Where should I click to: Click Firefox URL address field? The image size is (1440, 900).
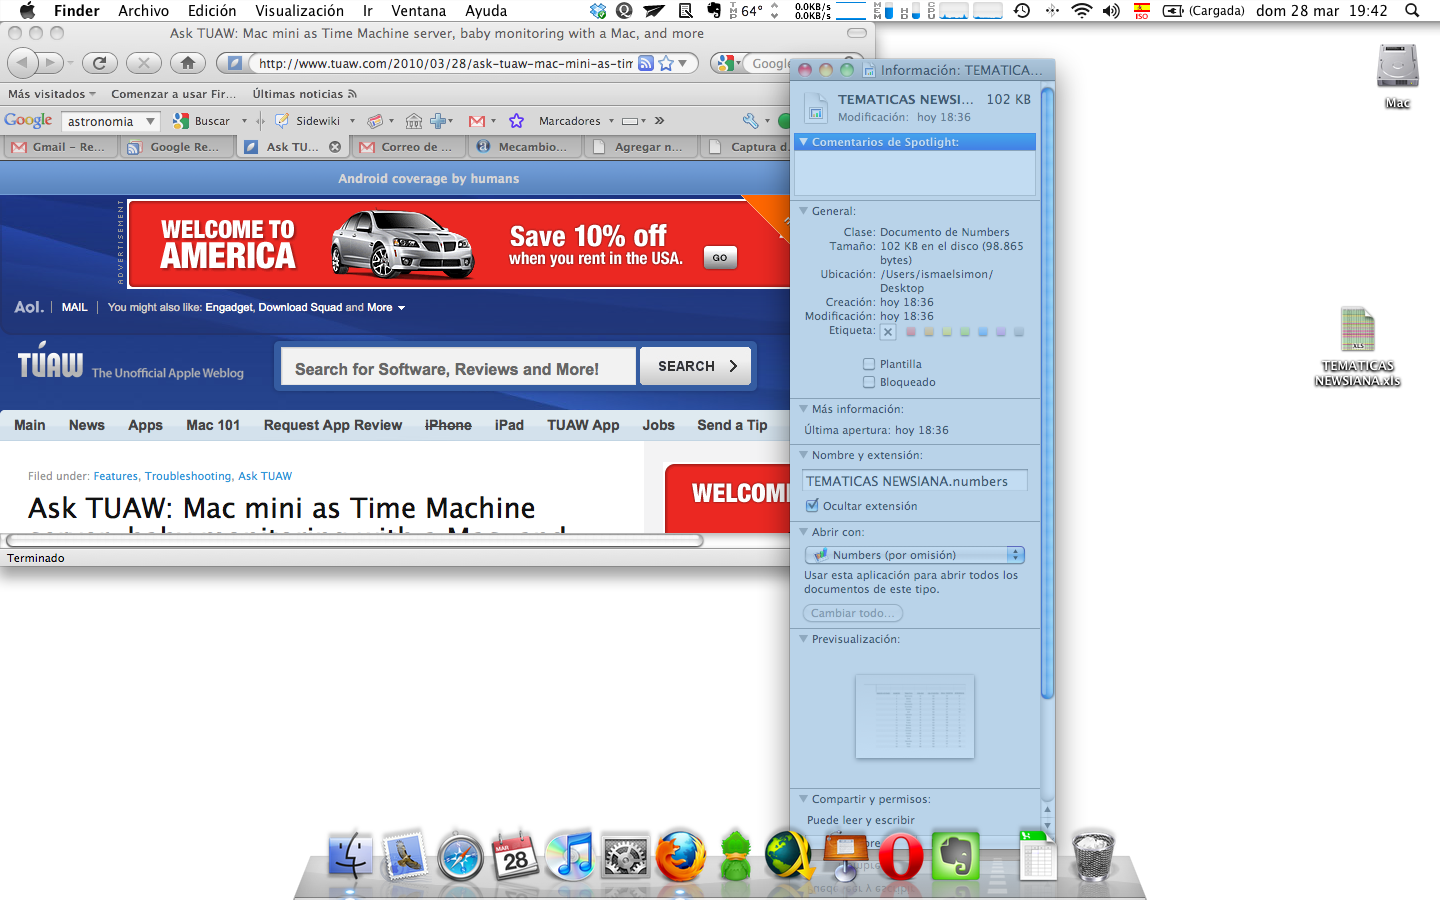(445, 63)
